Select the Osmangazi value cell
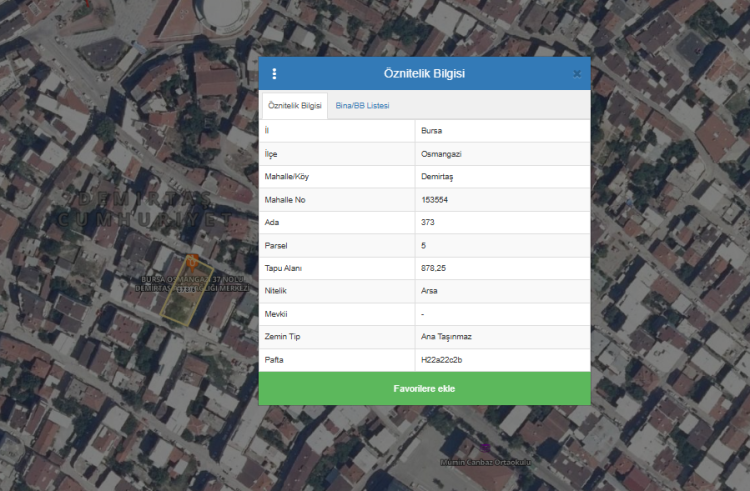Screen dimensions: 750x491 (441, 153)
